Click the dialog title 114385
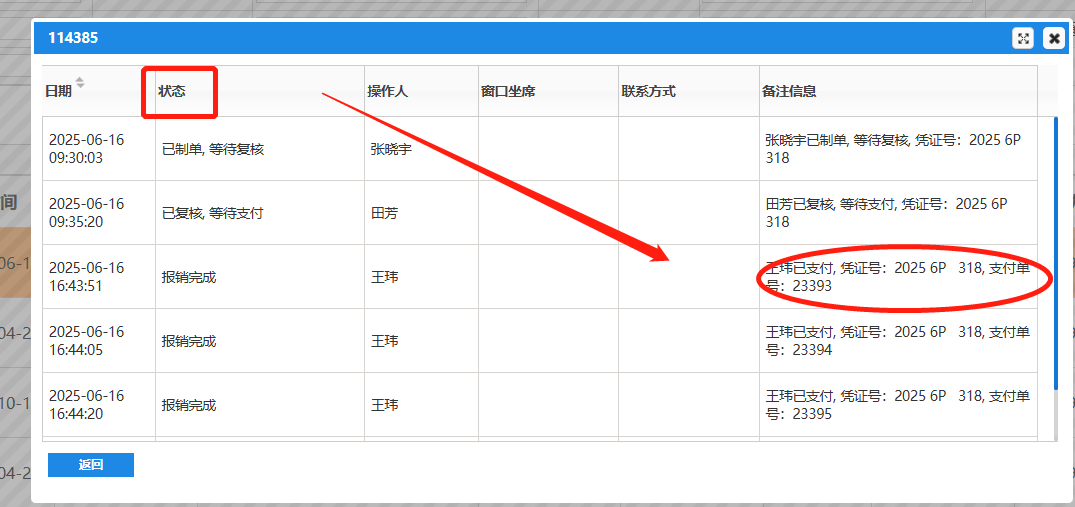The width and height of the screenshot is (1075, 507). click(73, 38)
